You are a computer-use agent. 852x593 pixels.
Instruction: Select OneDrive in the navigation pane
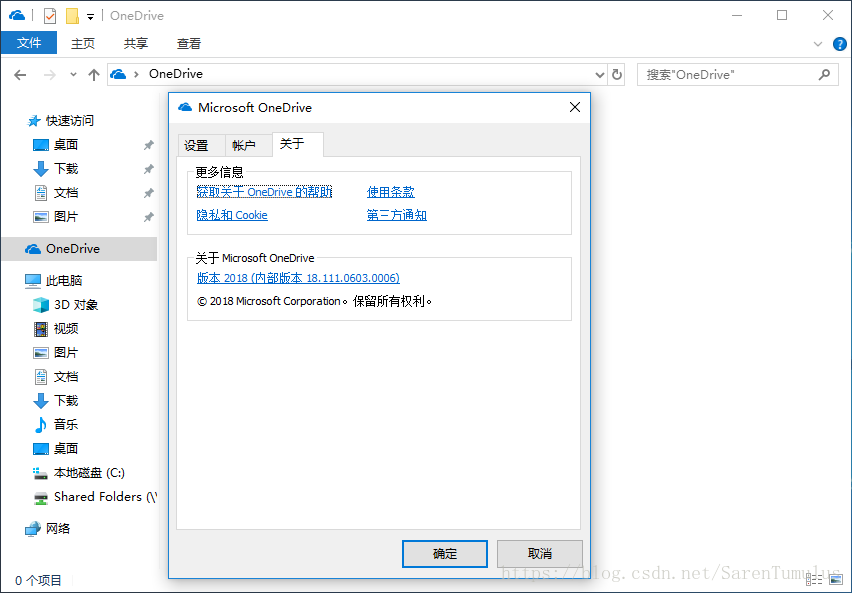tap(79, 249)
